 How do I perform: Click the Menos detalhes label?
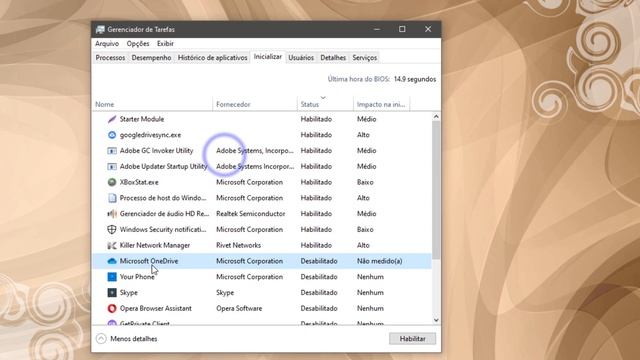click(134, 339)
